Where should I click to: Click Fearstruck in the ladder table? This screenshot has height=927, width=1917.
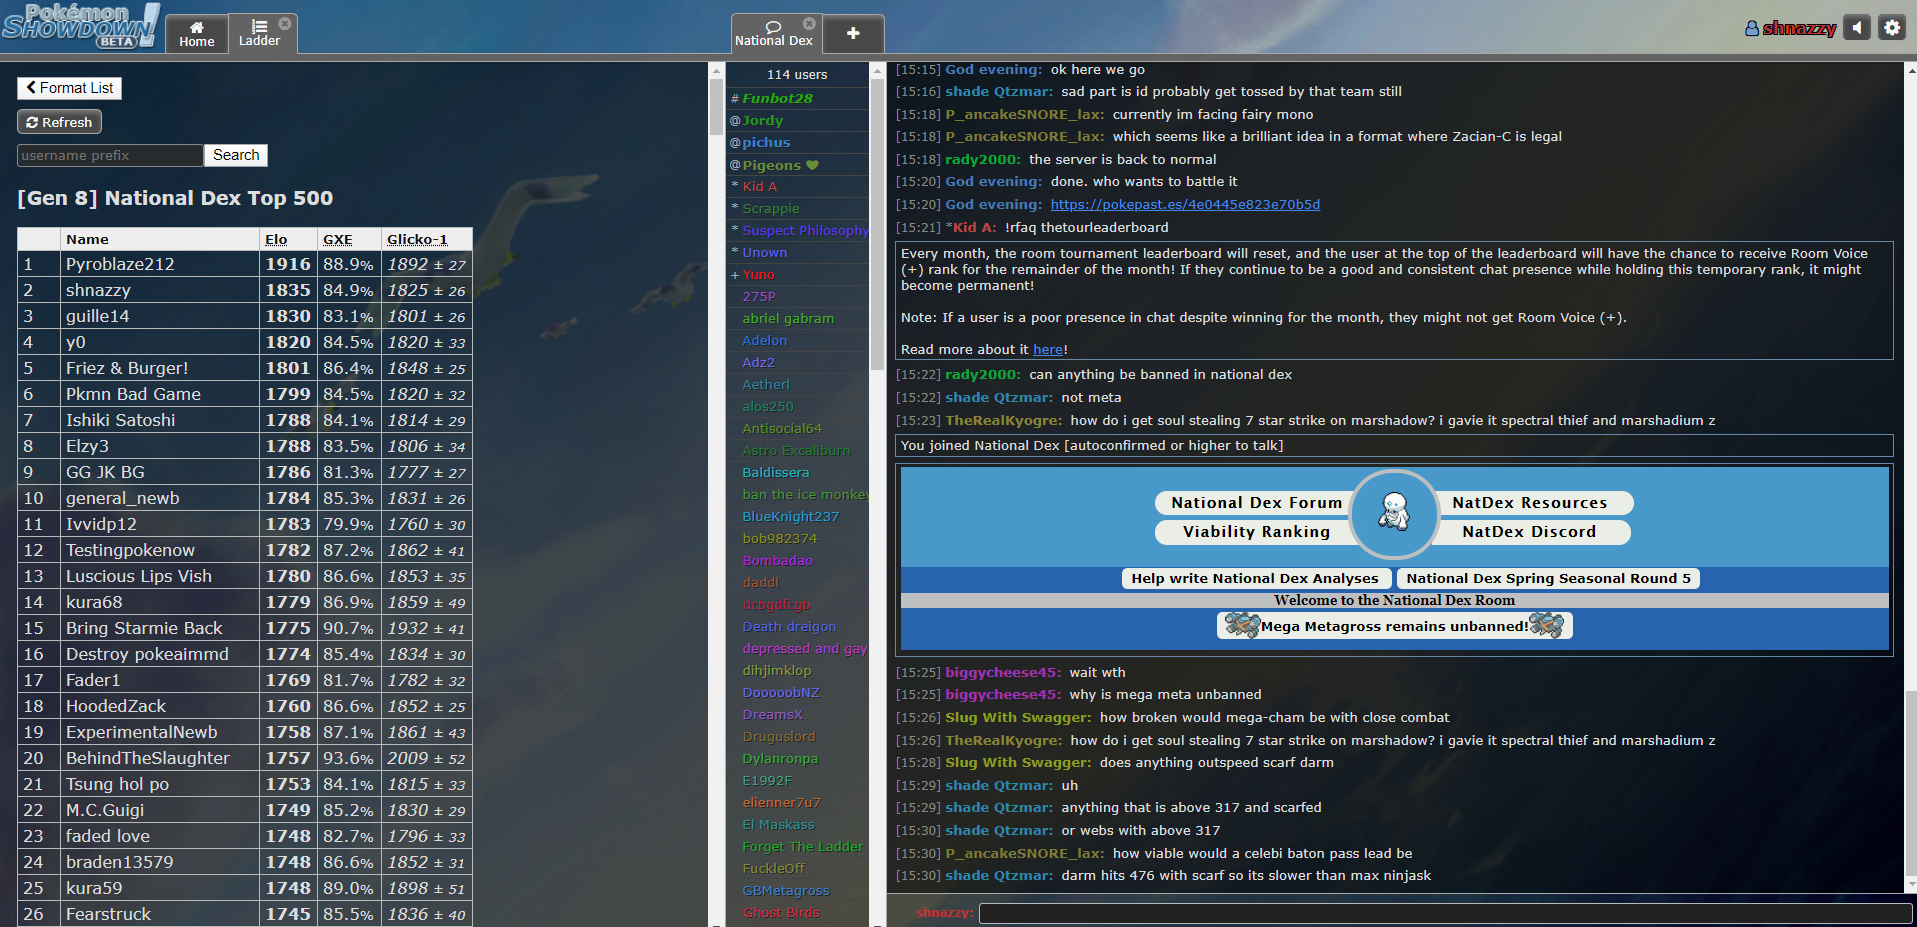click(108, 914)
